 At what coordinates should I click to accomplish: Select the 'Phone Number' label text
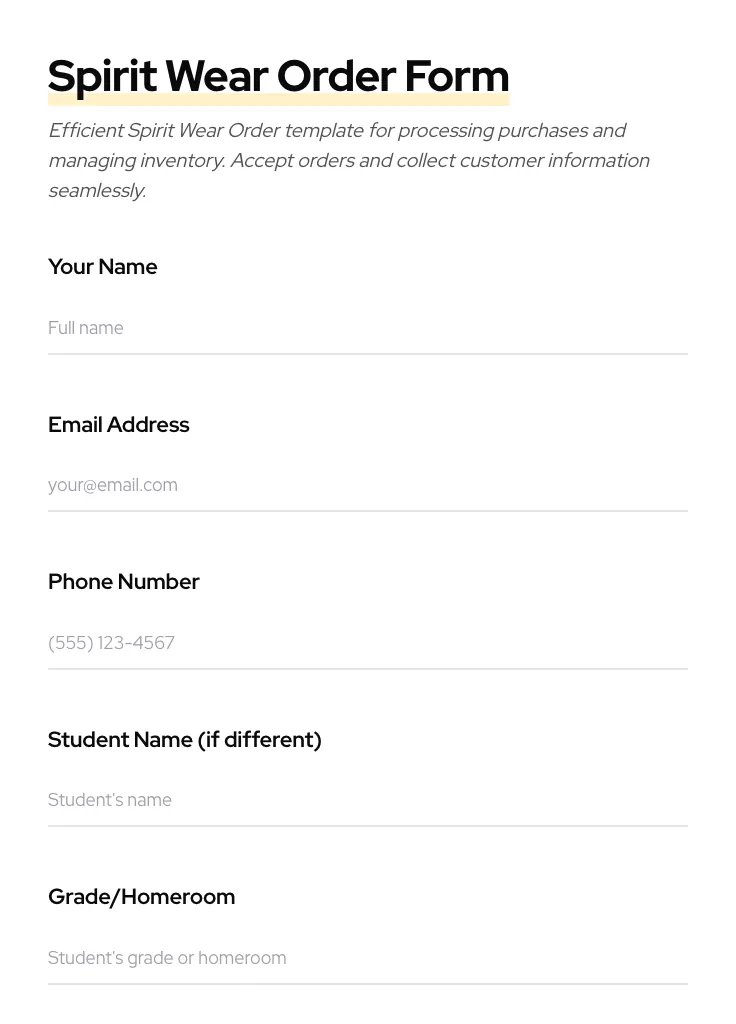(x=123, y=582)
